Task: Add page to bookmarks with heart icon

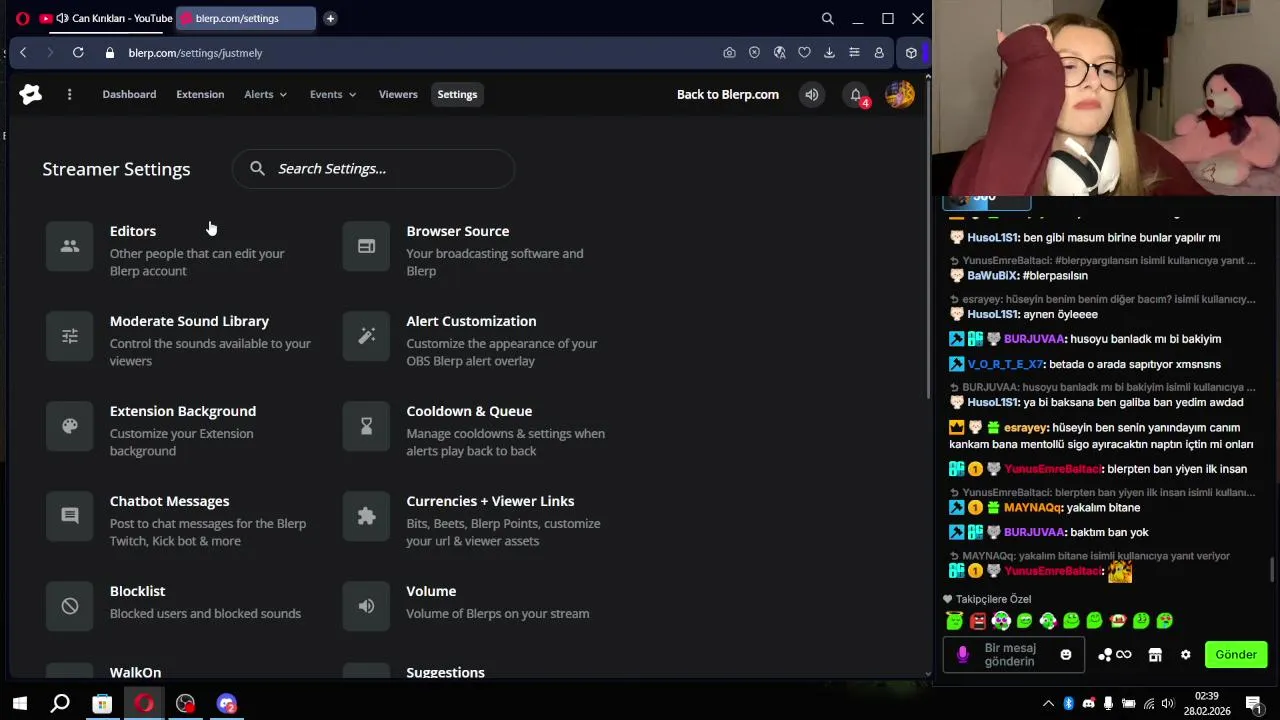Action: [804, 53]
